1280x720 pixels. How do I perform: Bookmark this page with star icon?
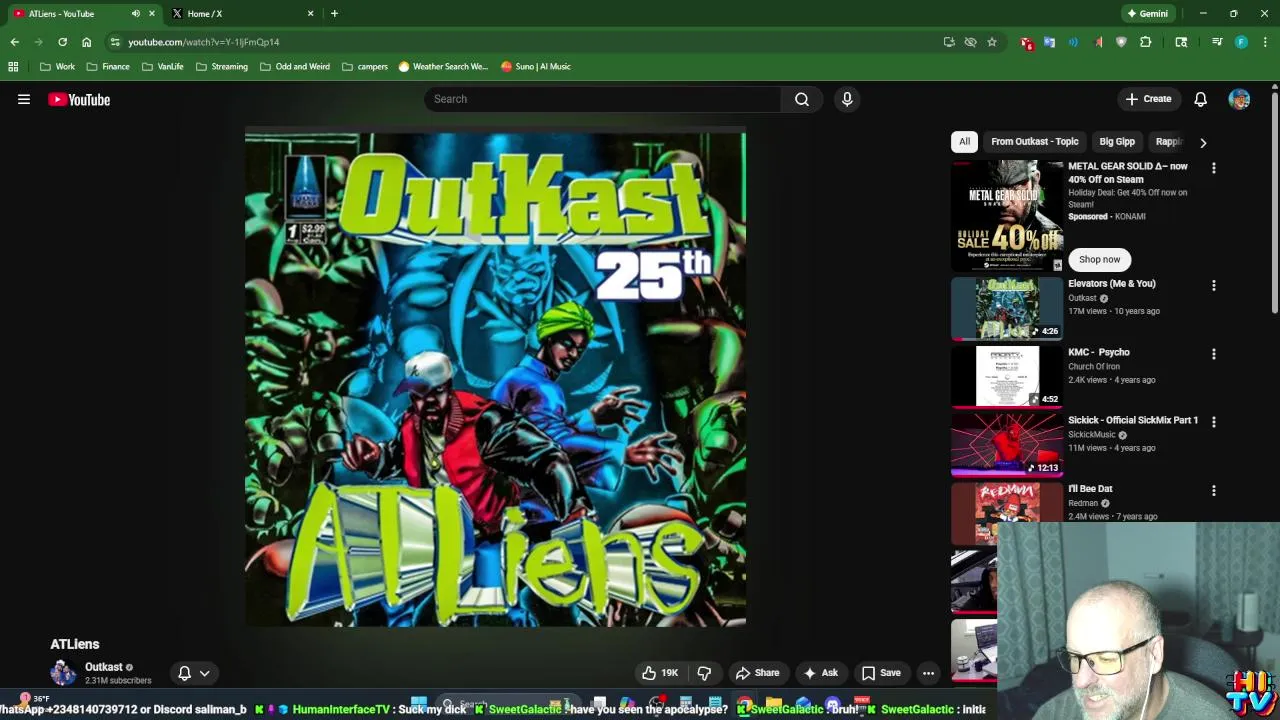point(992,42)
